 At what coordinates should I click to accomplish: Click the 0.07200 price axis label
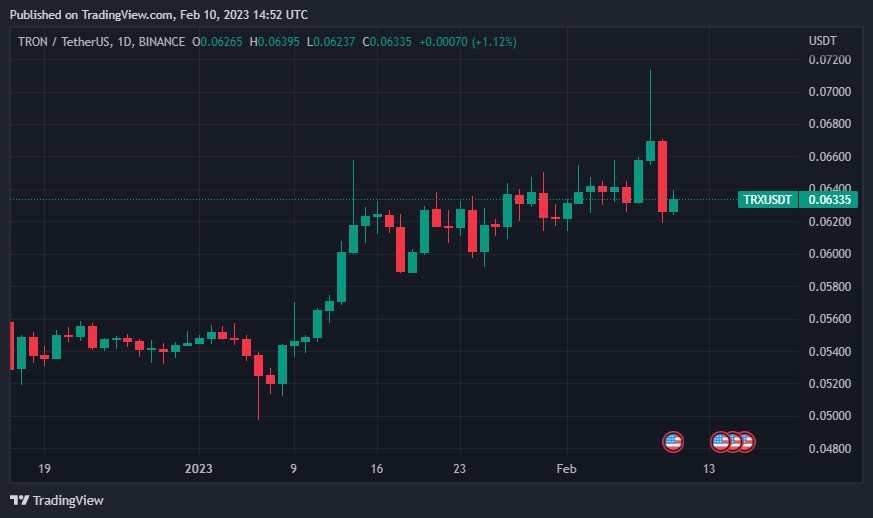point(830,60)
